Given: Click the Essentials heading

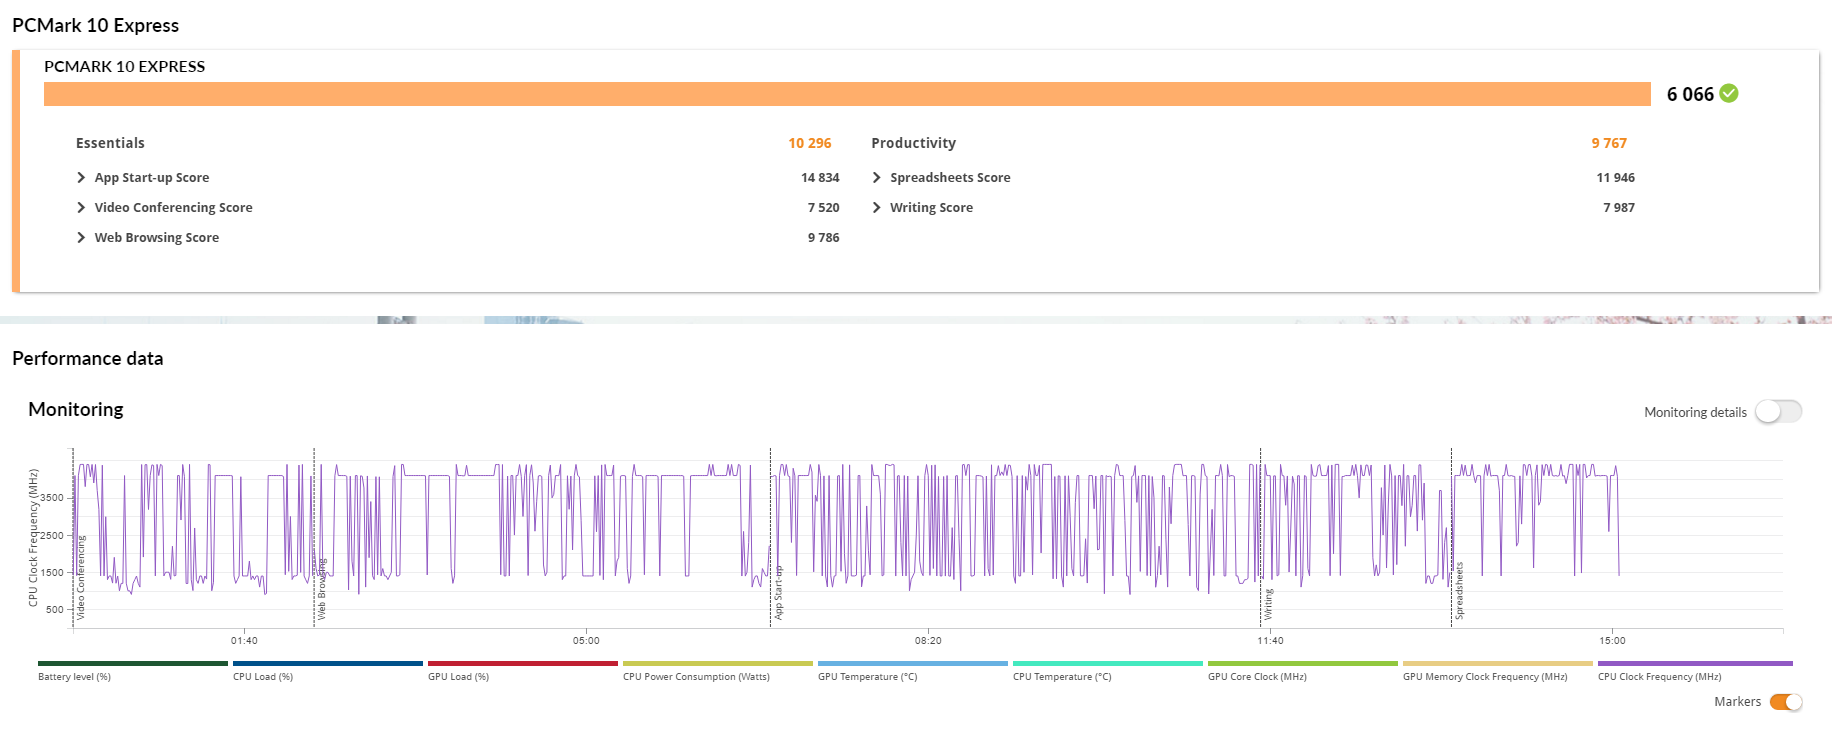Looking at the screenshot, I should (110, 143).
